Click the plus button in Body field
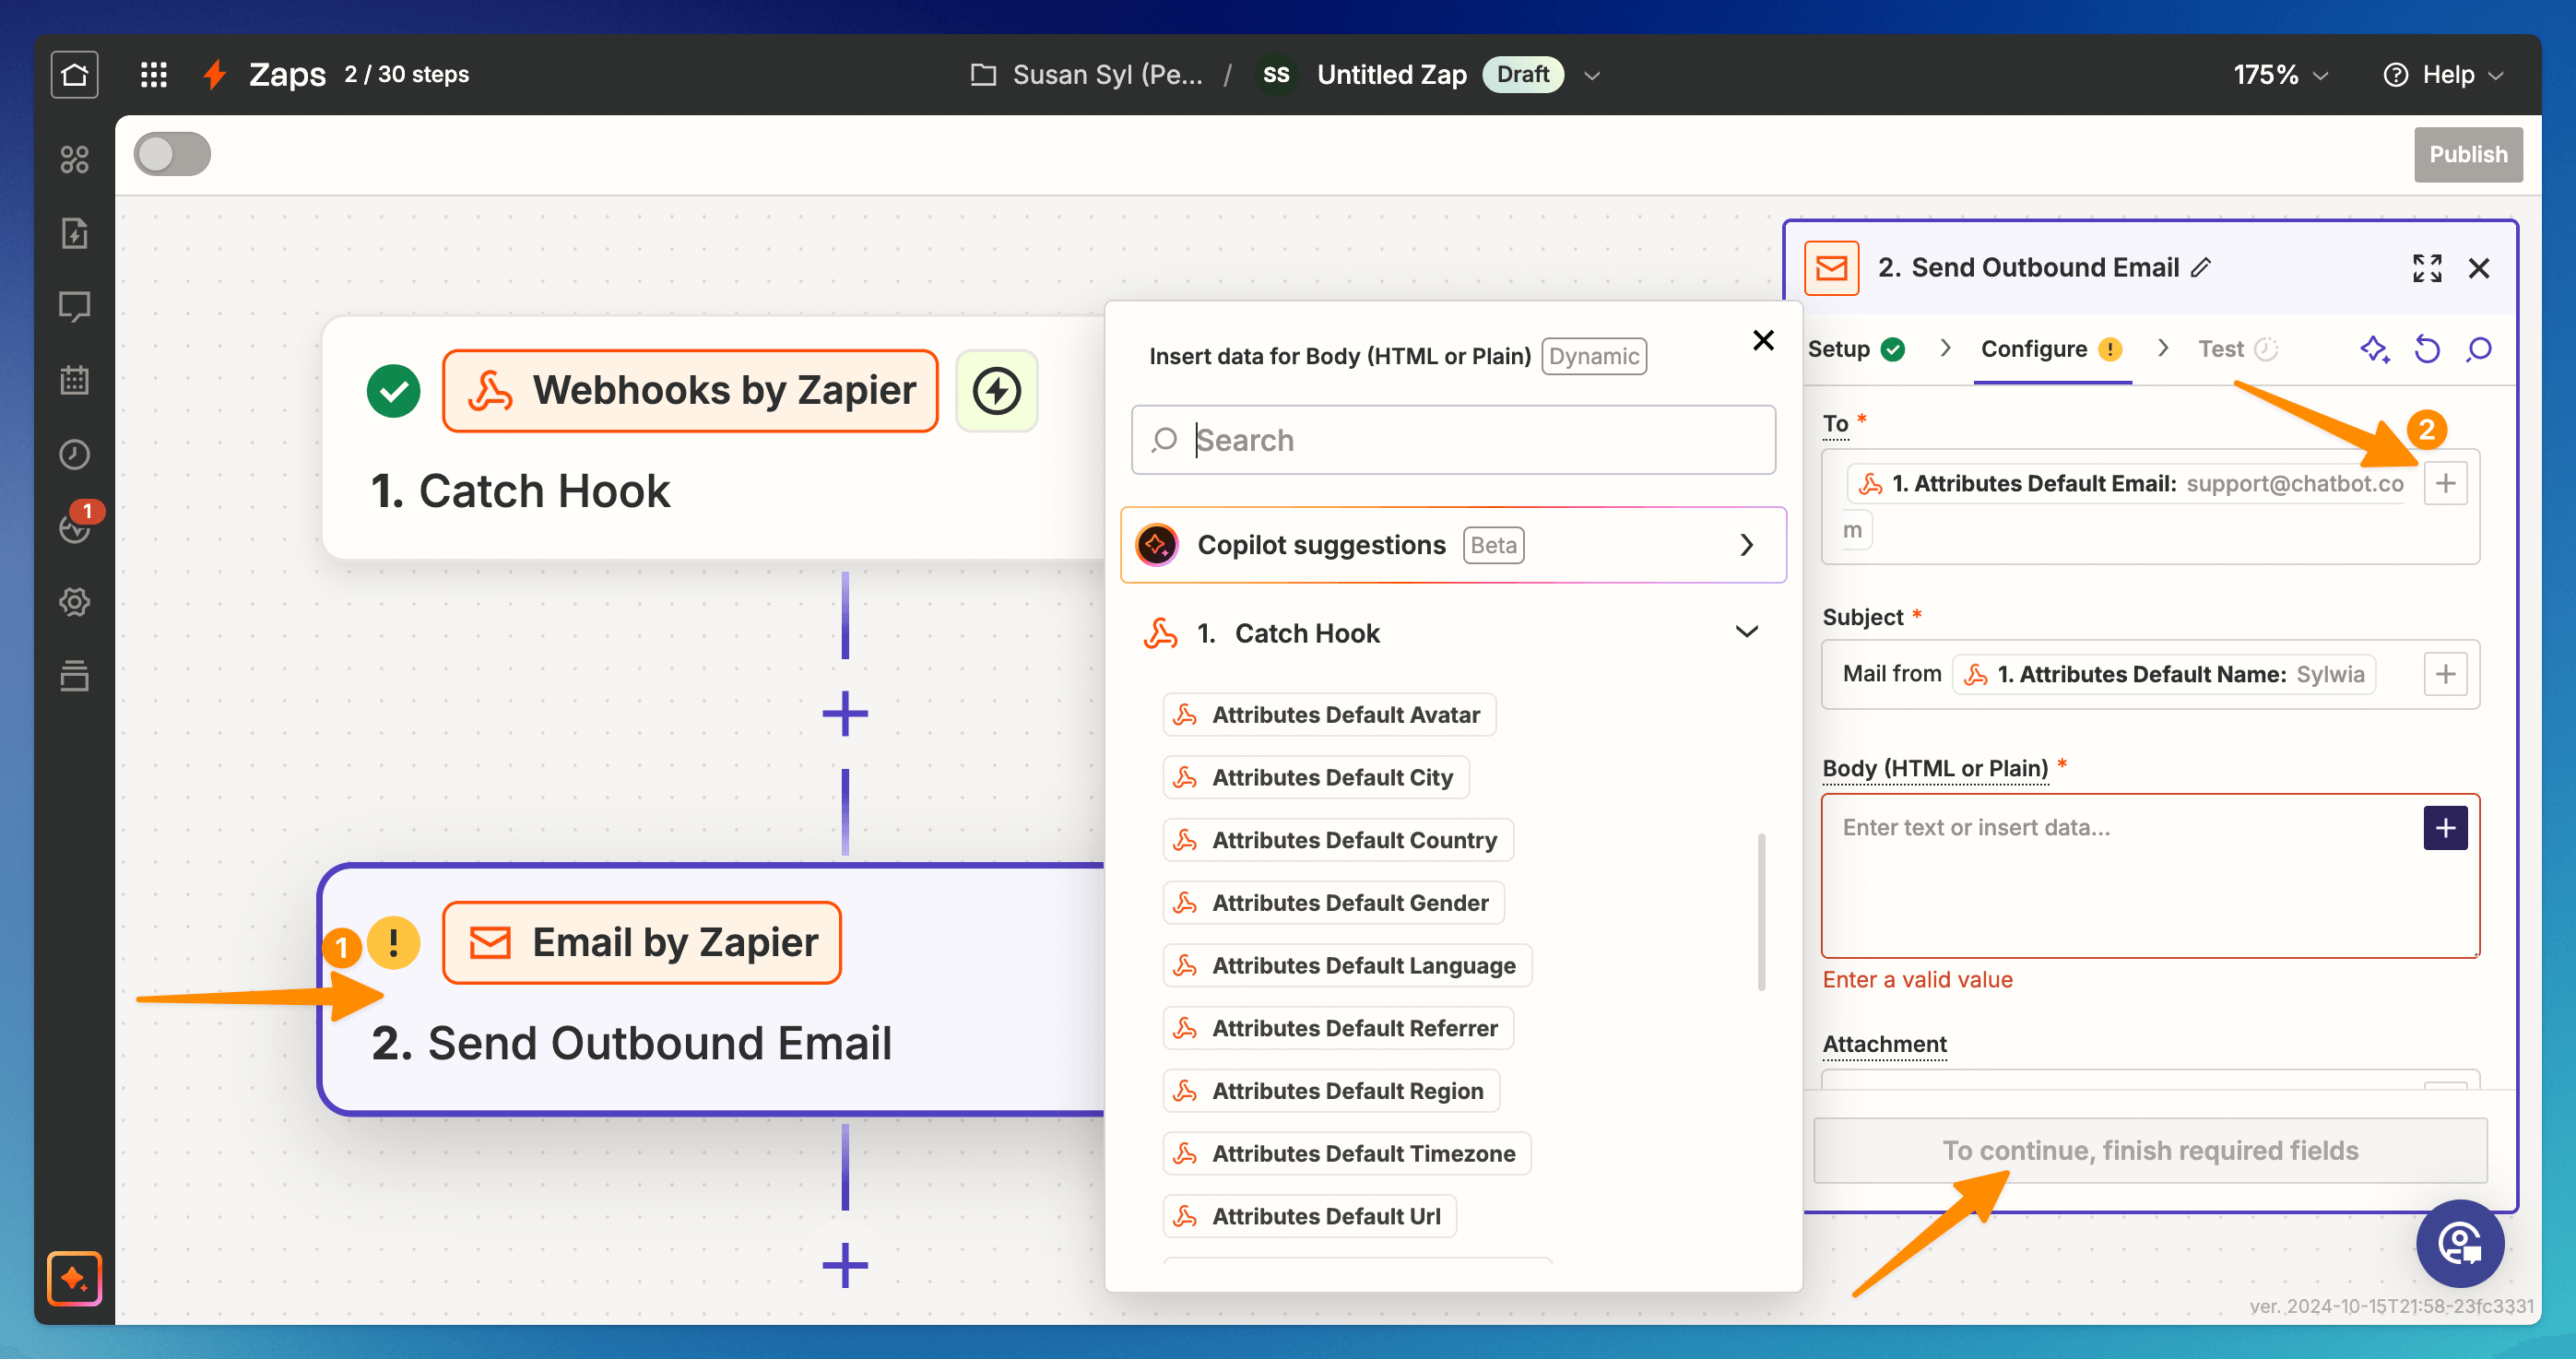The image size is (2576, 1359). coord(2444,827)
